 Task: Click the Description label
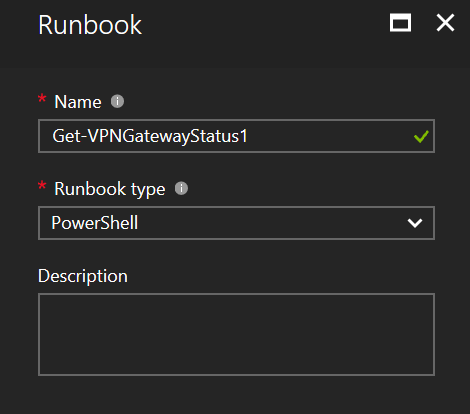83,276
